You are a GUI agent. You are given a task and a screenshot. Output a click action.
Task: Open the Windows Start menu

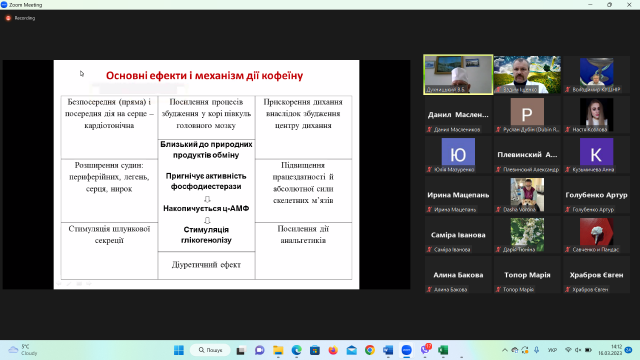pyautogui.click(x=179, y=350)
